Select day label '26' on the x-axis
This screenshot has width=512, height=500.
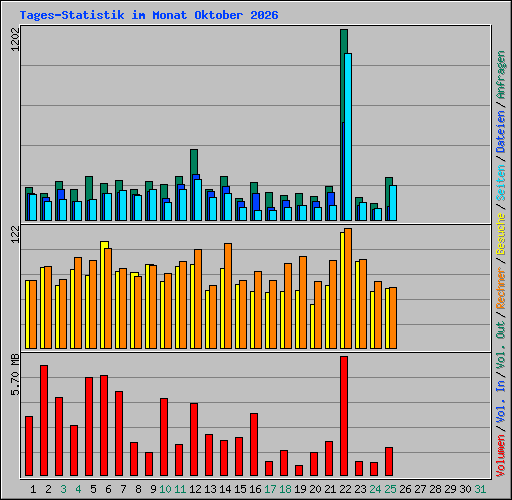[x=405, y=489]
